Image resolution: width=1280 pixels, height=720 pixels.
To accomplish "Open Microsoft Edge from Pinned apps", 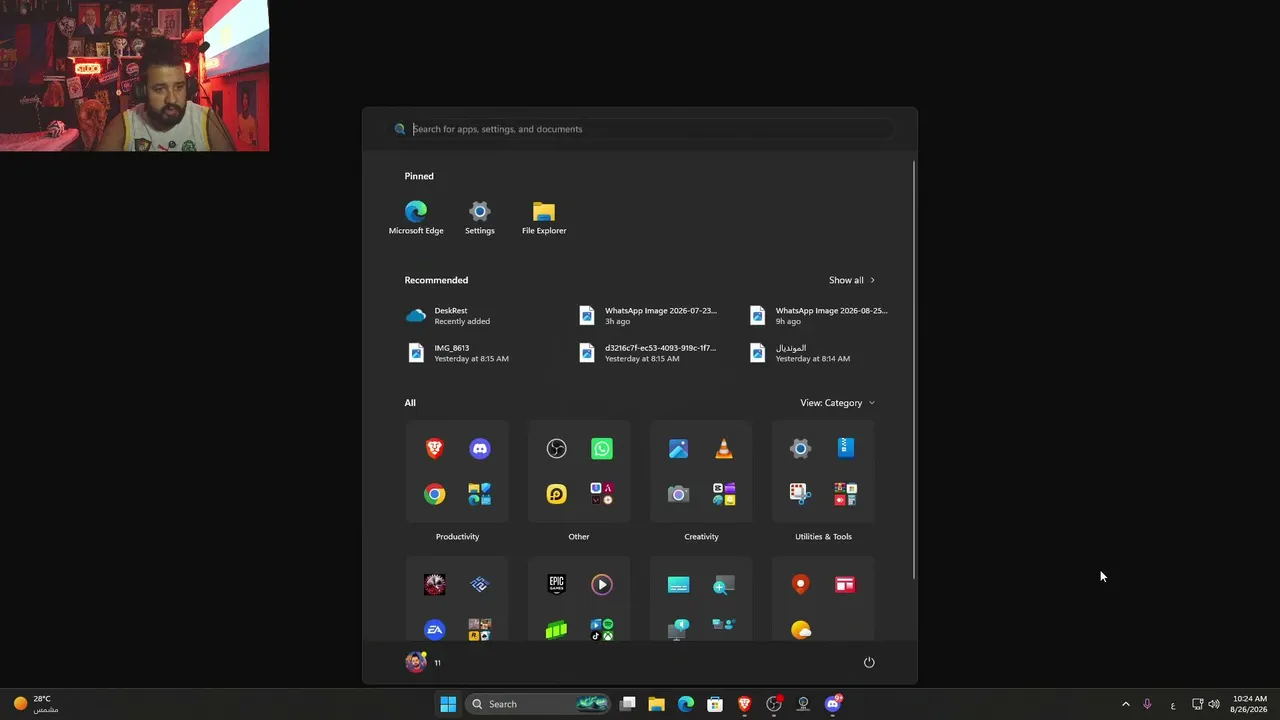I will [416, 218].
